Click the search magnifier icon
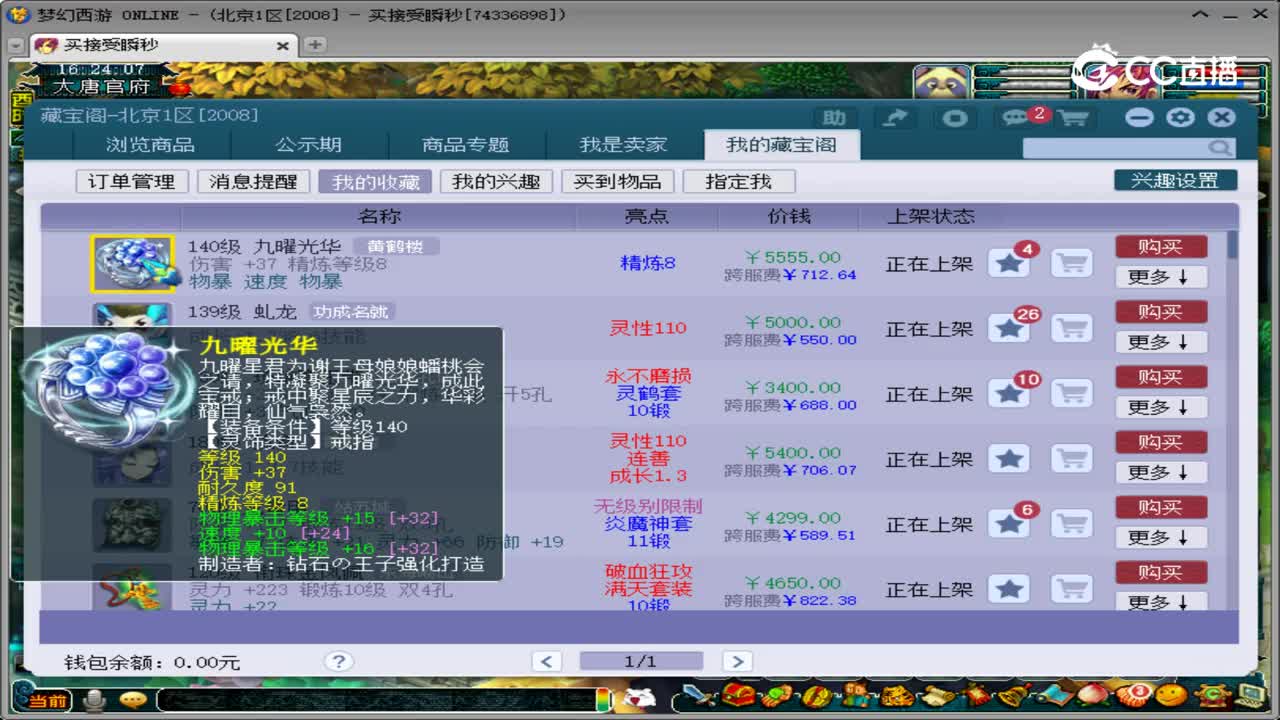 [1220, 148]
